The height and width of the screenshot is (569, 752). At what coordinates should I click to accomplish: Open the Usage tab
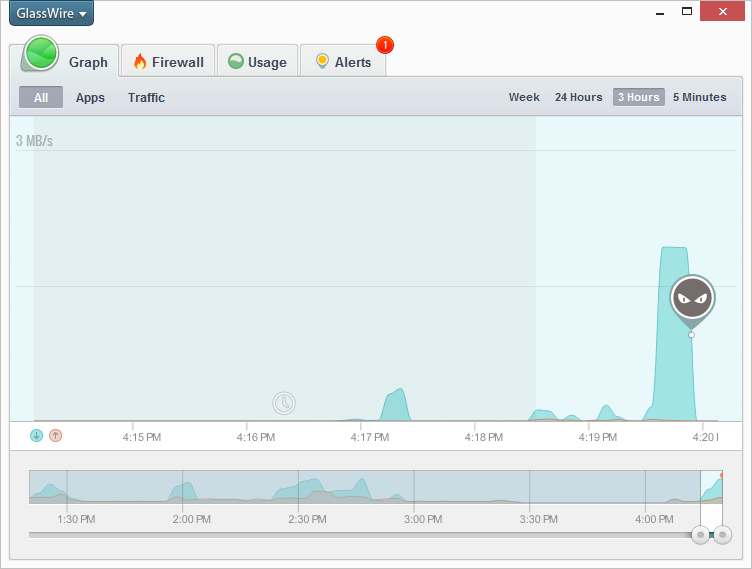point(258,61)
